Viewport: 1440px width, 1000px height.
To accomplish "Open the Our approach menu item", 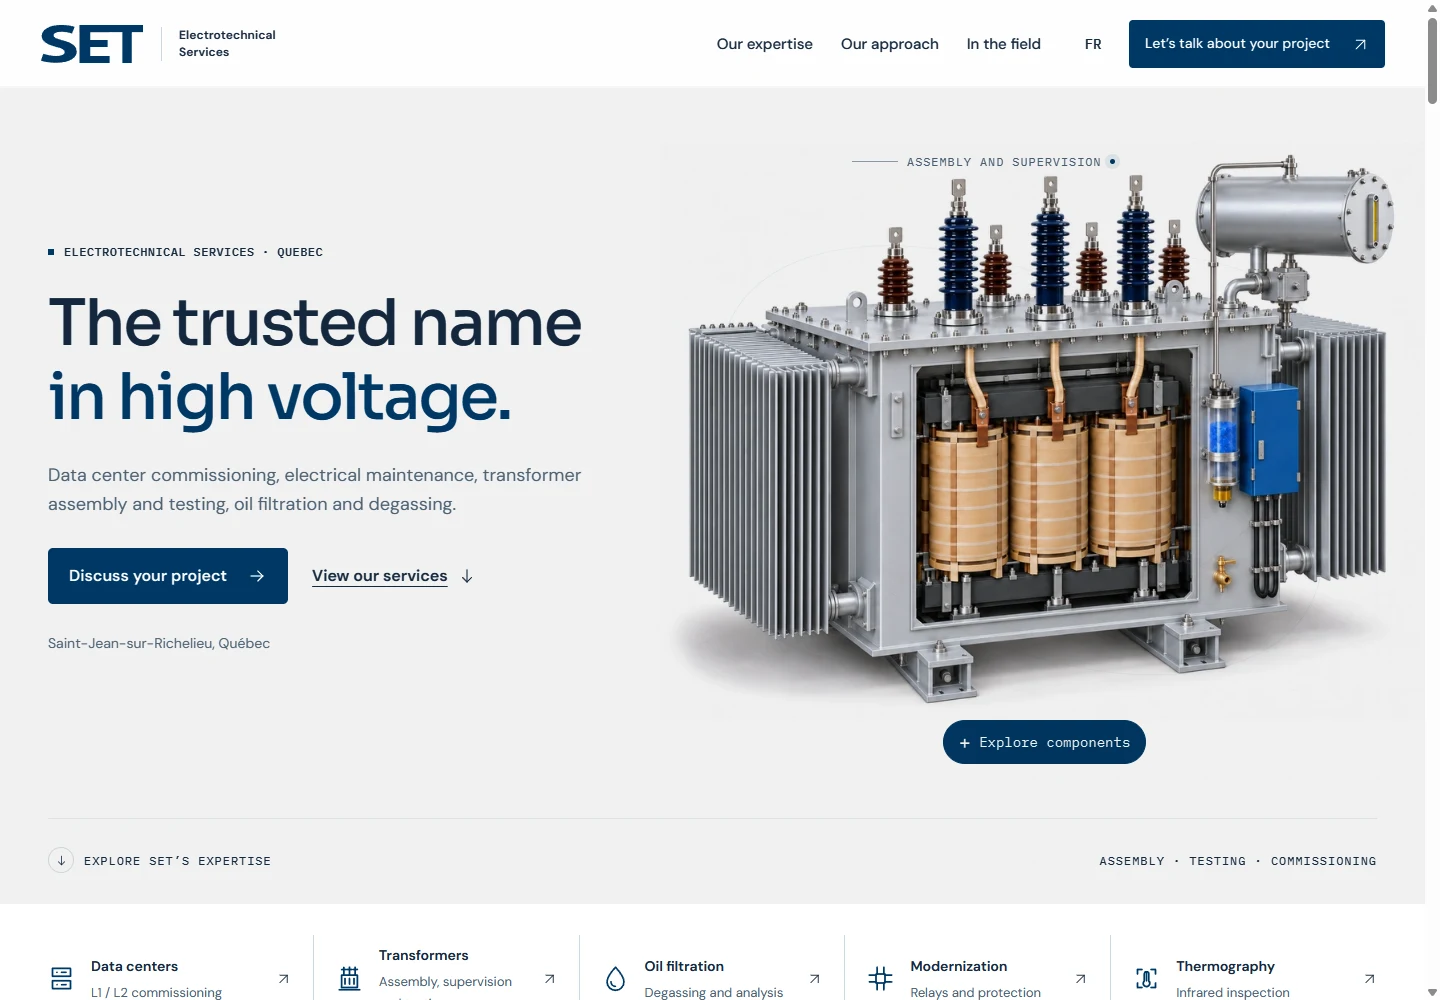I will pos(890,44).
